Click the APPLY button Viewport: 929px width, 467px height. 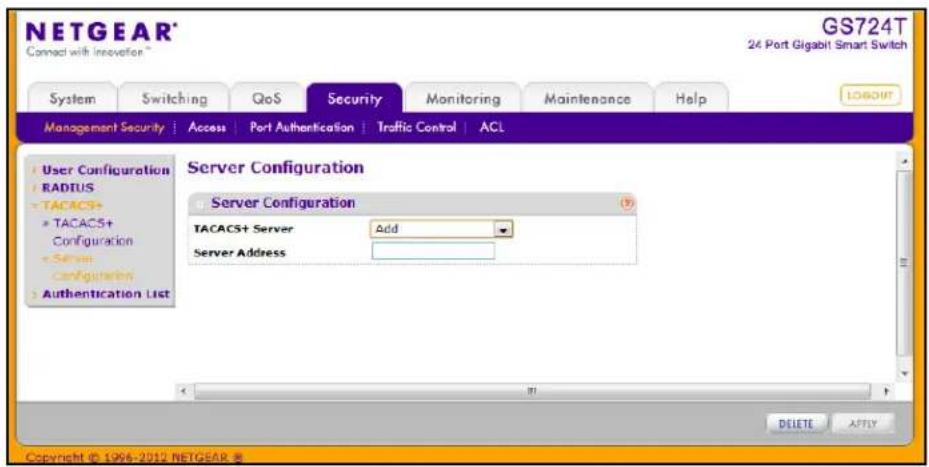pyautogui.click(x=862, y=424)
